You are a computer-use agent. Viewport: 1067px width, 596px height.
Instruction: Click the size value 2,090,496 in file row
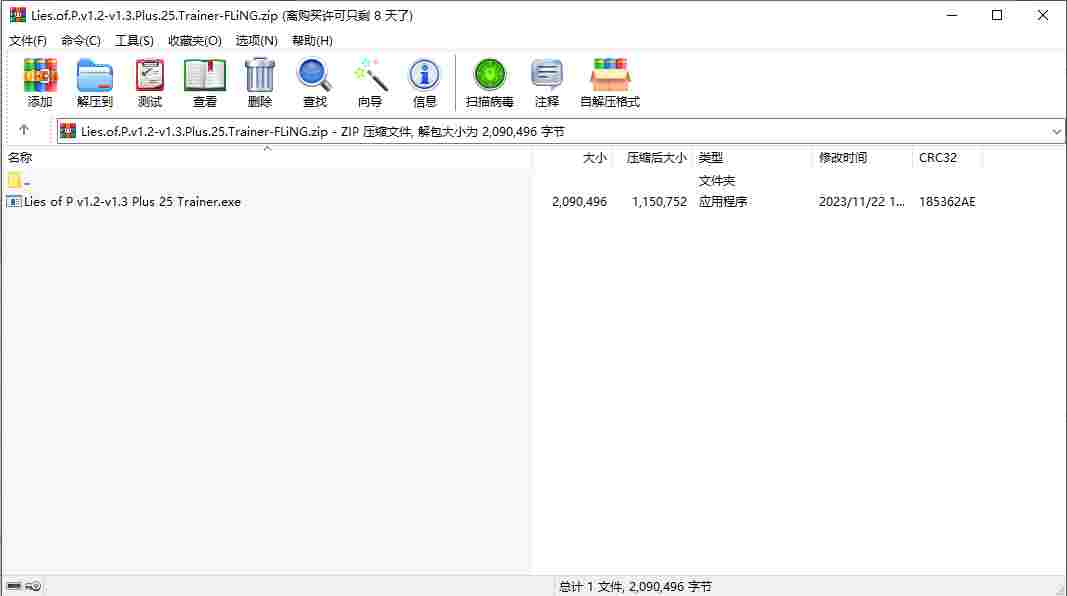point(579,201)
